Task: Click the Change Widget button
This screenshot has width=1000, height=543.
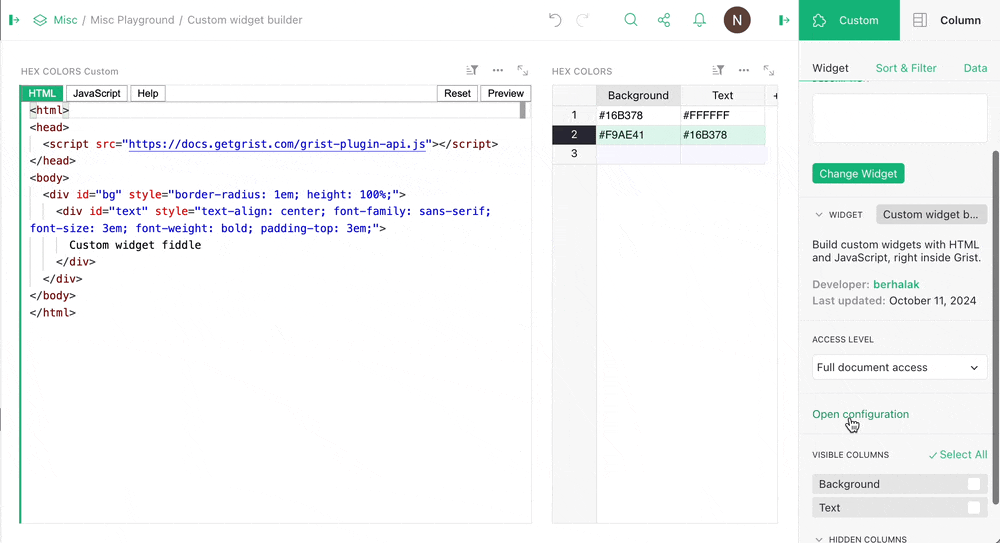Action: 858,174
